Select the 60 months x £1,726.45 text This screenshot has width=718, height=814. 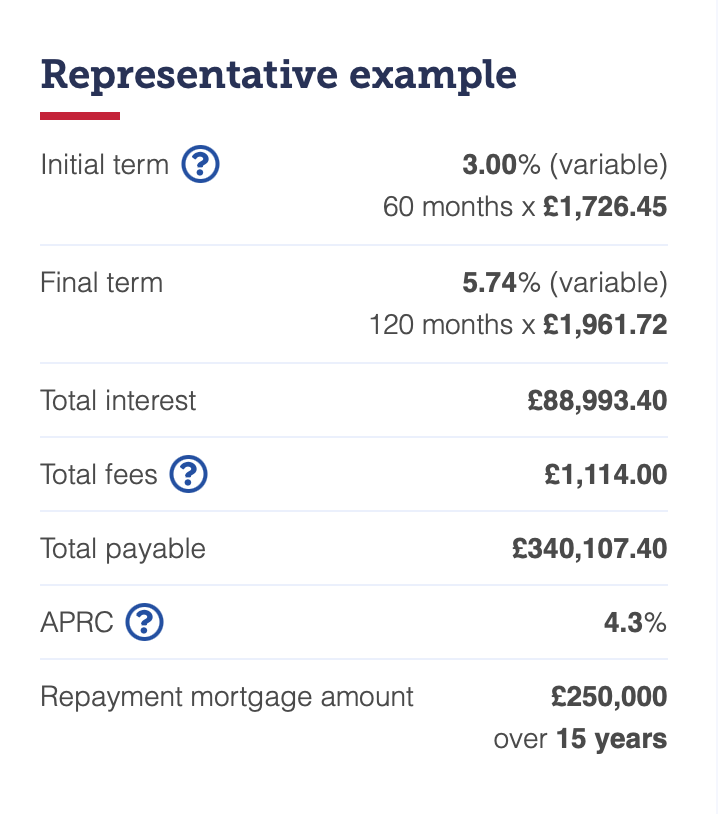pos(525,207)
